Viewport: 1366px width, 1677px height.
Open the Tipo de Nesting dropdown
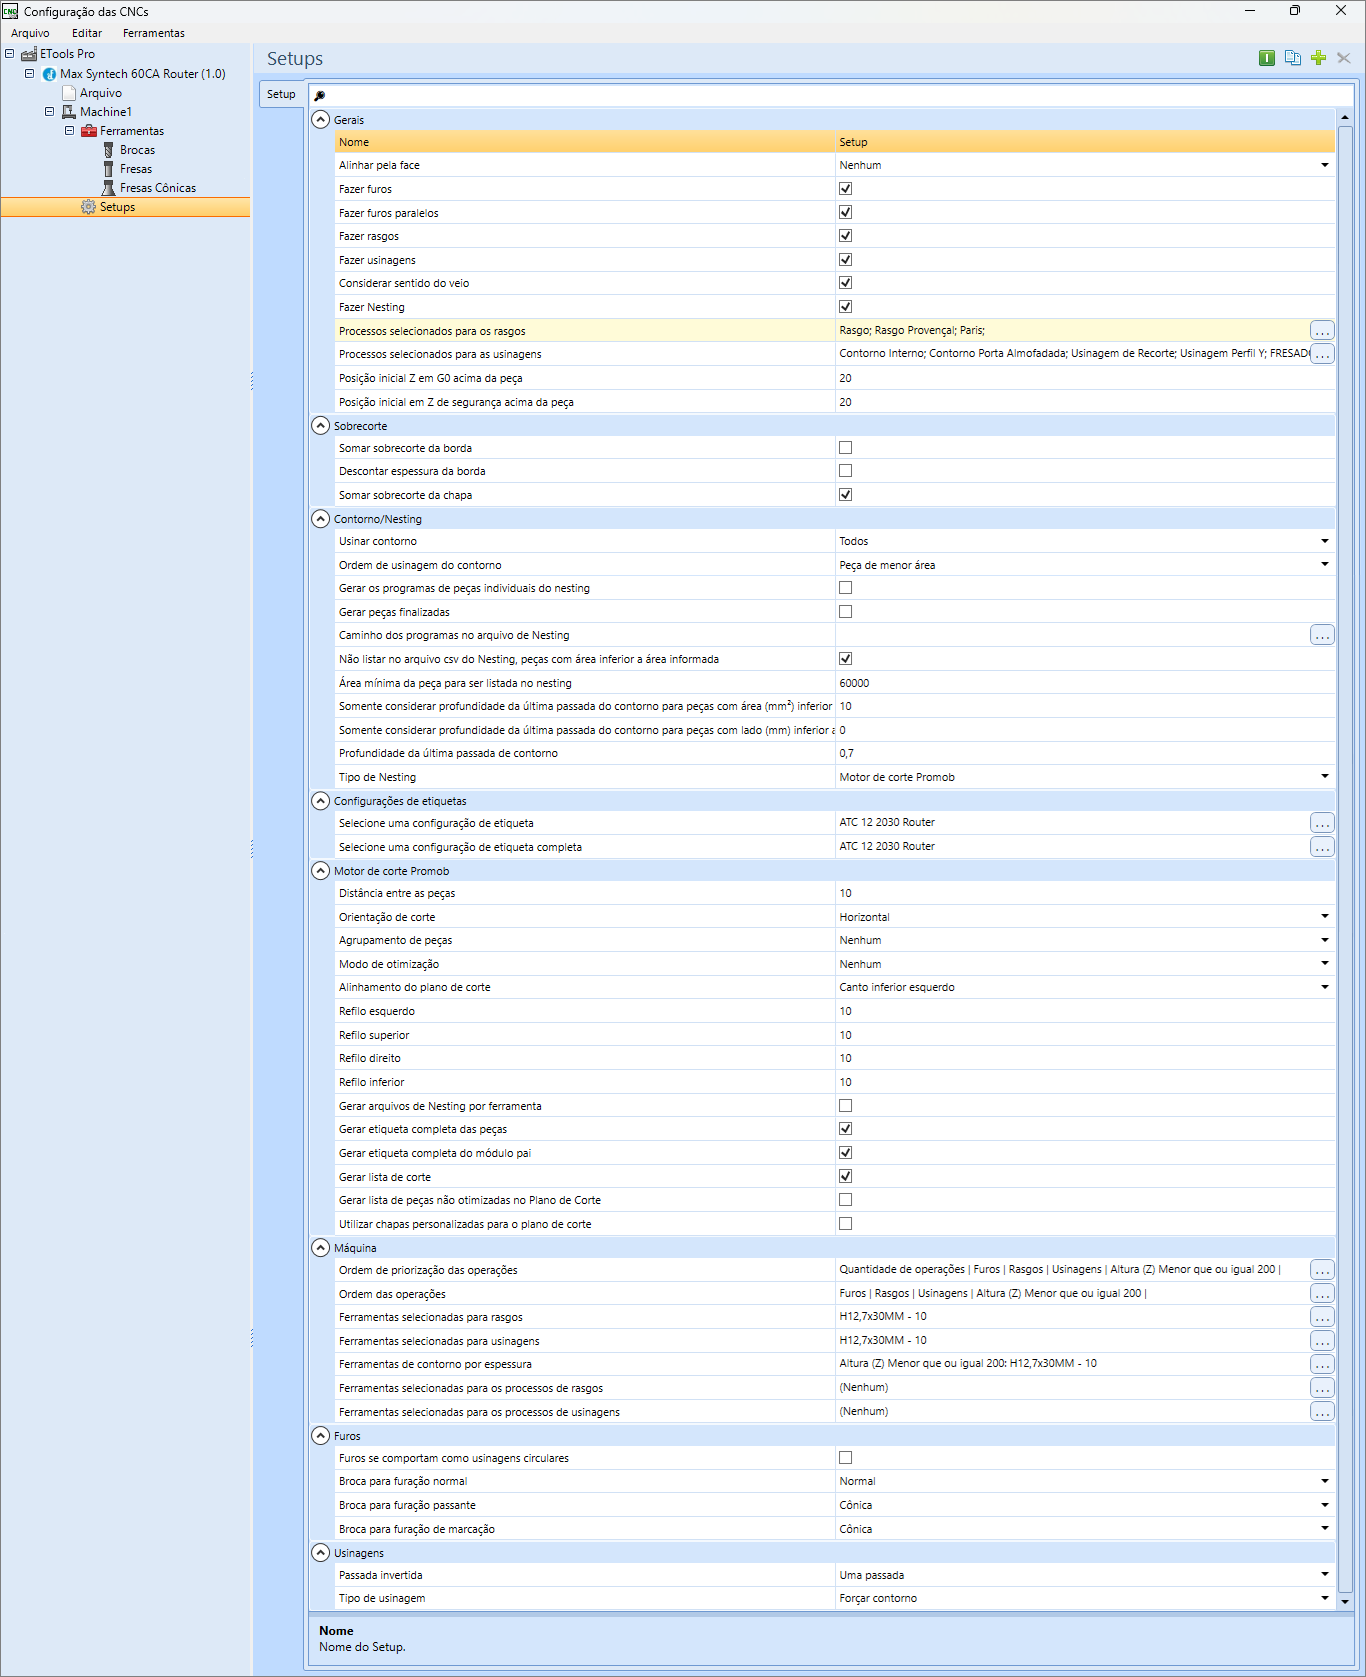pos(1324,777)
